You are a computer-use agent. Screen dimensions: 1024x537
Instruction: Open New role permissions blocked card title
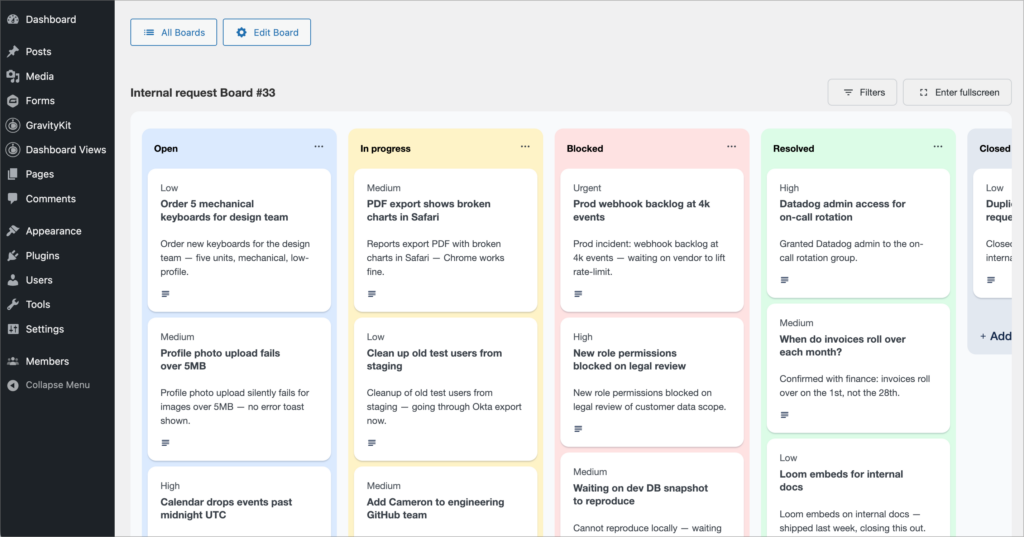pos(630,359)
